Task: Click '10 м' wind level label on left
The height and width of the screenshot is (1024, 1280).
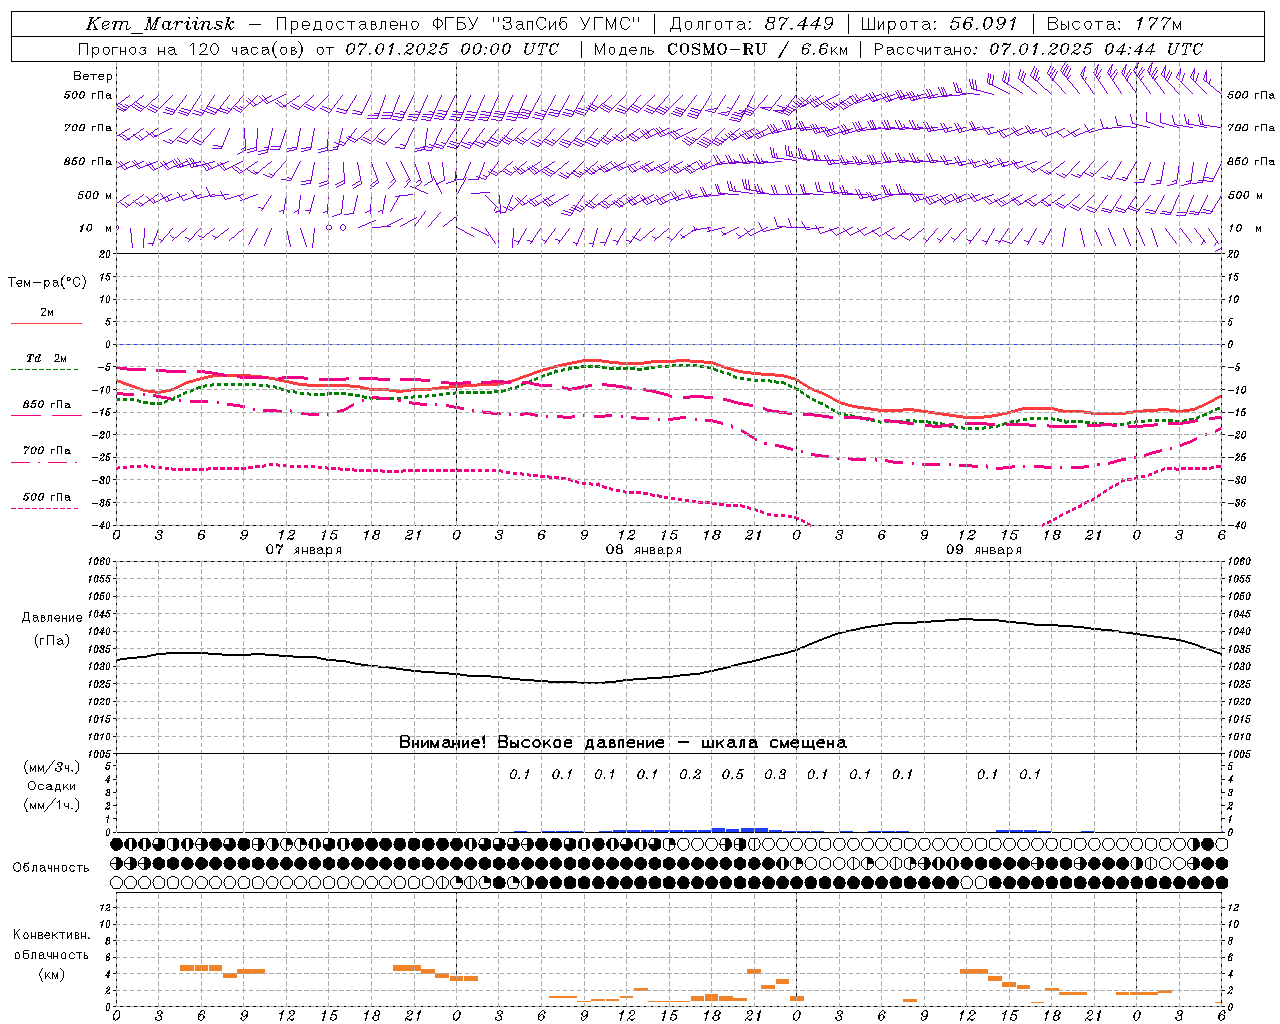Action: coord(96,228)
